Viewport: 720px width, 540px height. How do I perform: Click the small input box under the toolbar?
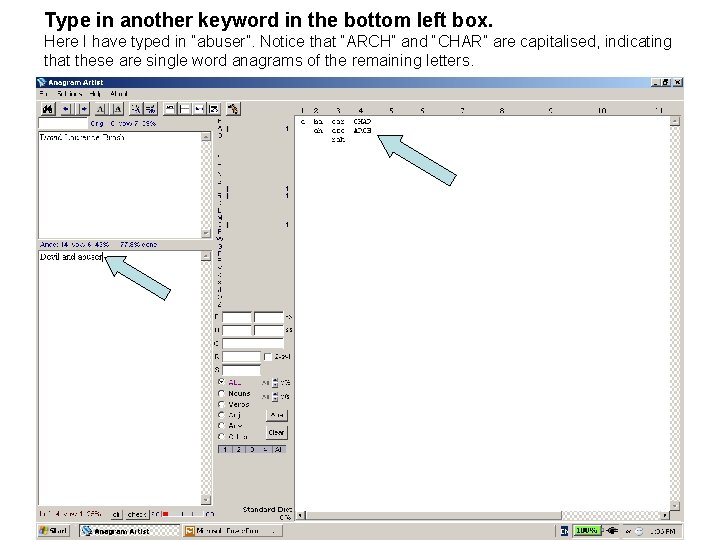click(x=63, y=123)
